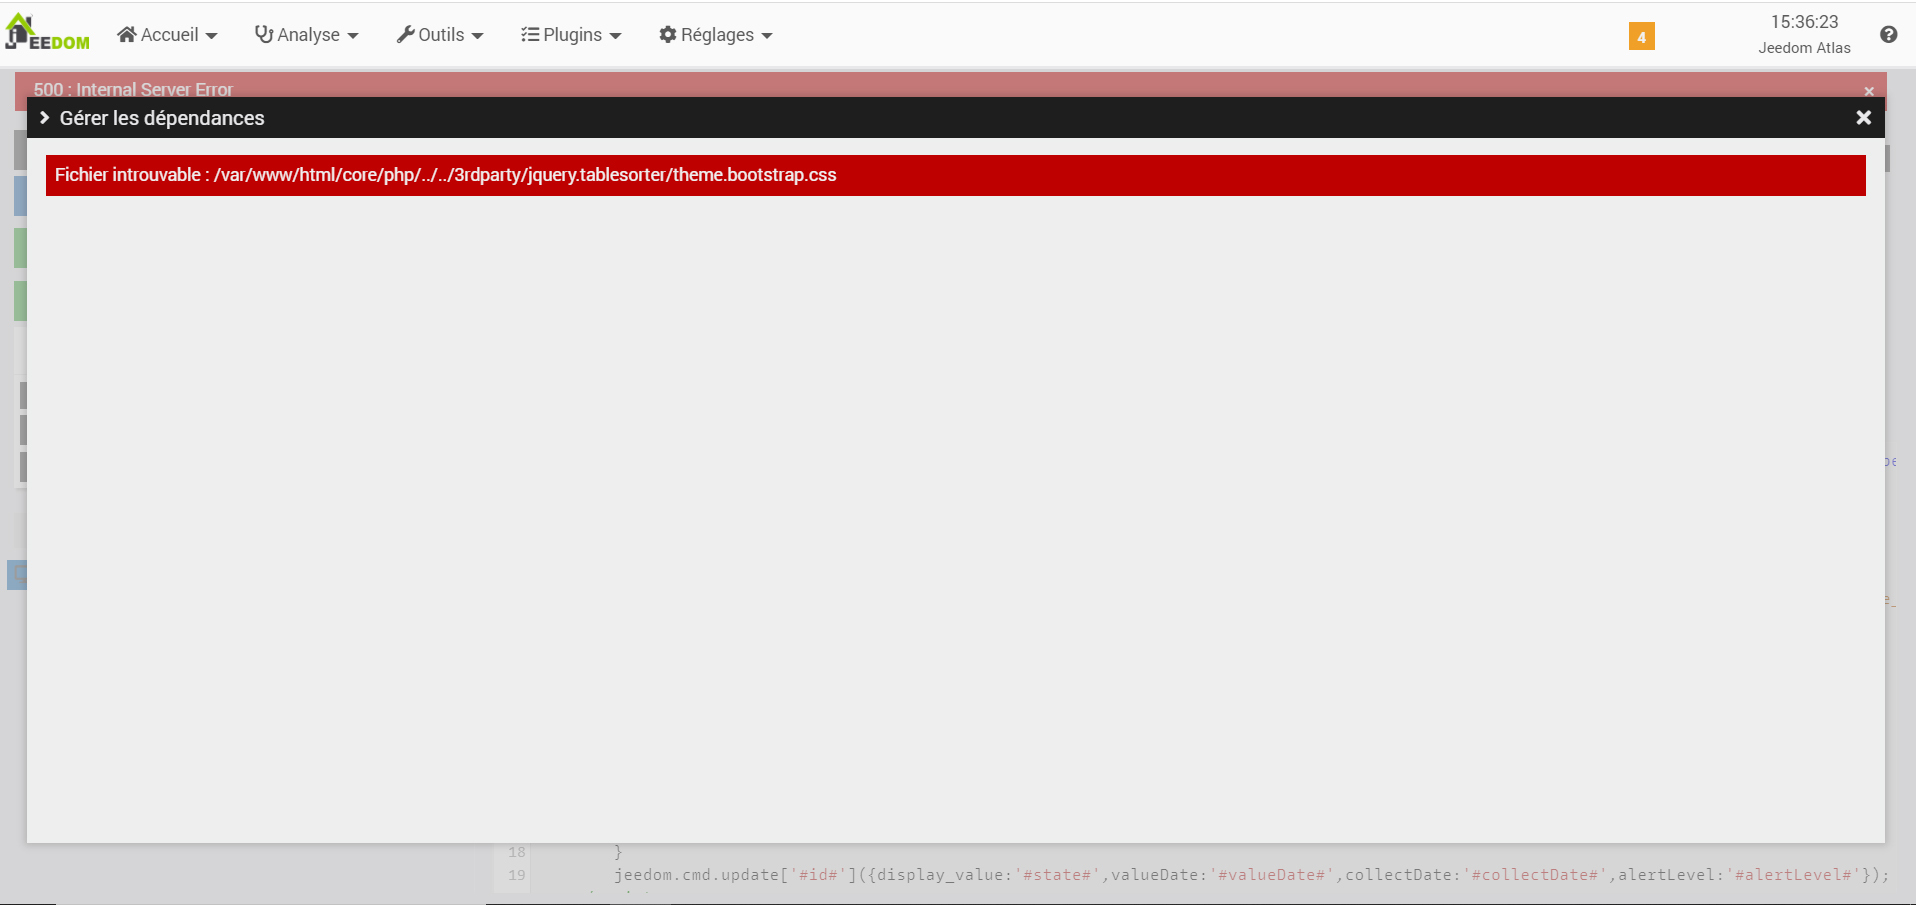Click the Jeedom Atlas name label
Image resolution: width=1916 pixels, height=905 pixels.
point(1804,48)
